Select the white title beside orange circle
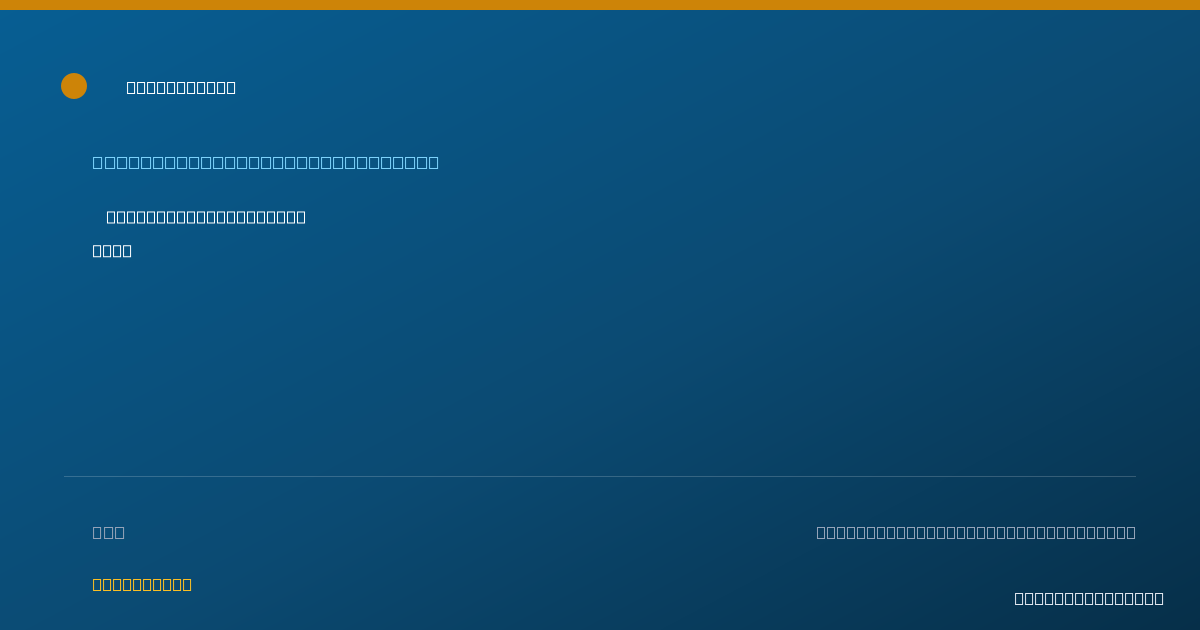1200x630 pixels. click(x=181, y=87)
